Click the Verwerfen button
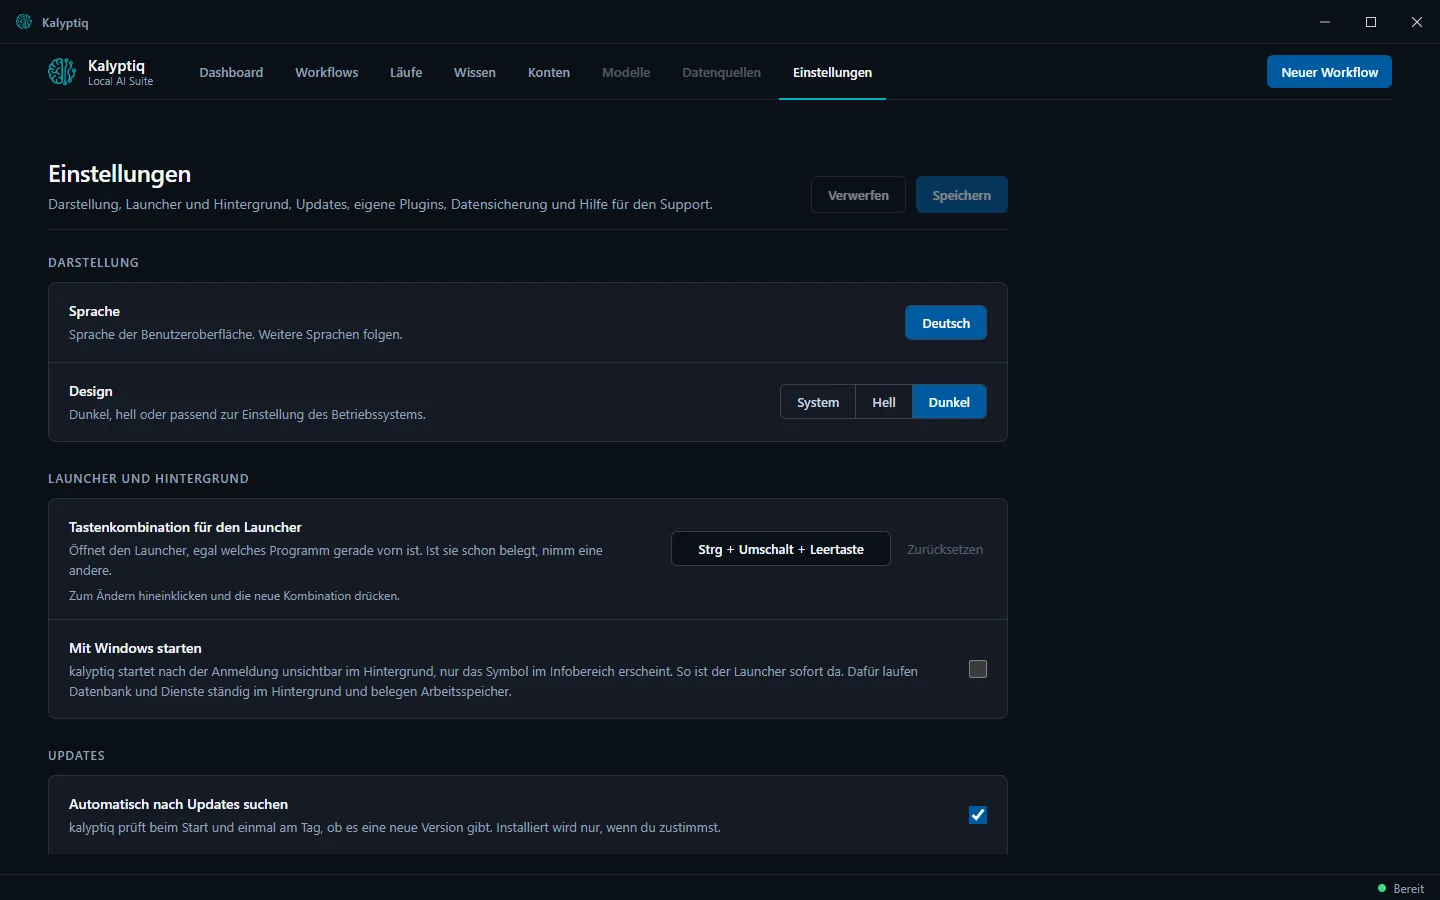Screen dimensions: 1440x900 click(x=858, y=195)
